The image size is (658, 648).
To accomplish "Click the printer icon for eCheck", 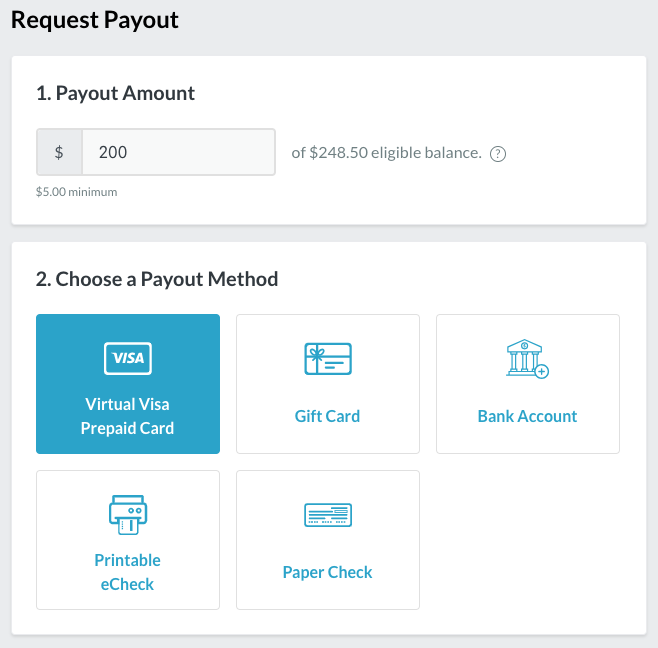I will tap(128, 514).
